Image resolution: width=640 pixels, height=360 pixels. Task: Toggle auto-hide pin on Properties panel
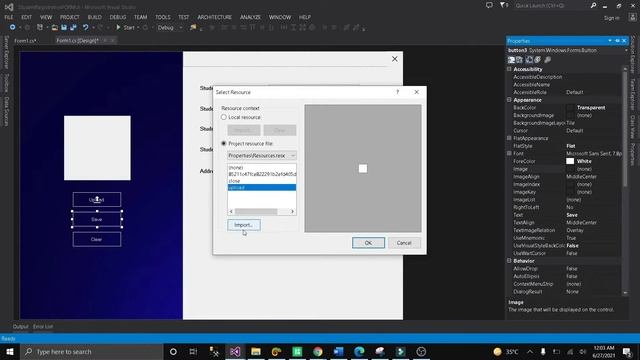tap(617, 41)
